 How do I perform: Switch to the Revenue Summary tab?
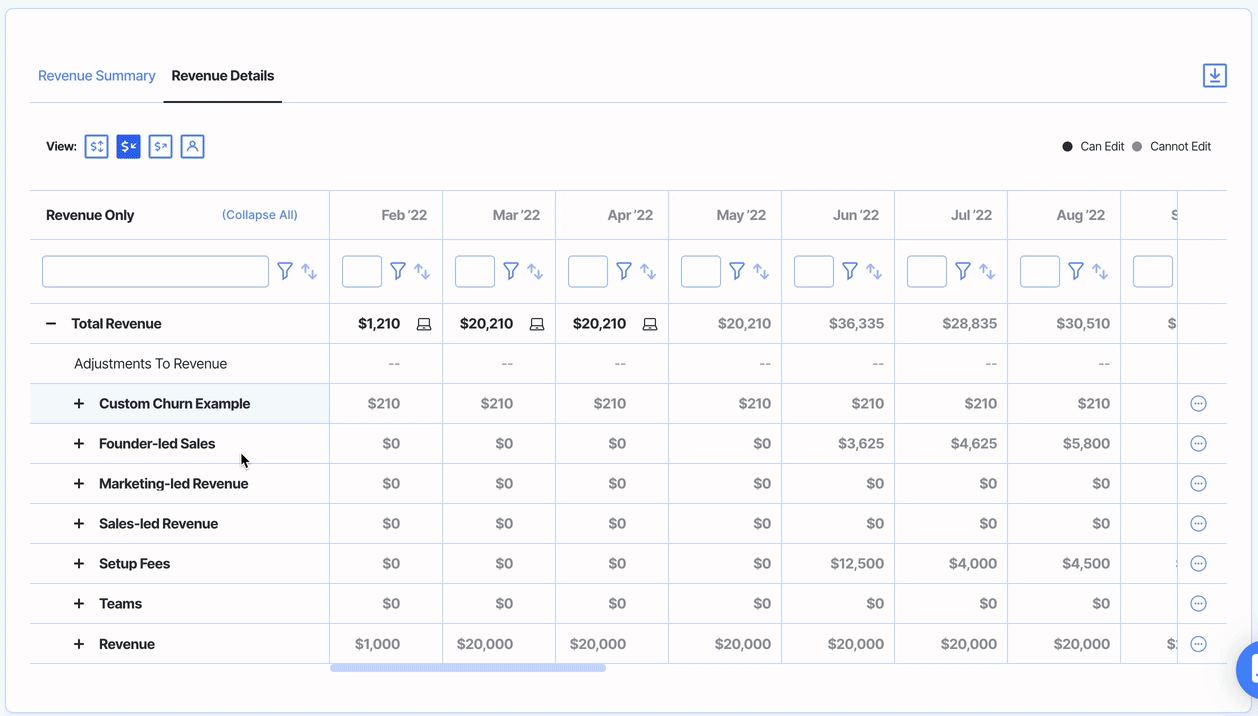97,76
